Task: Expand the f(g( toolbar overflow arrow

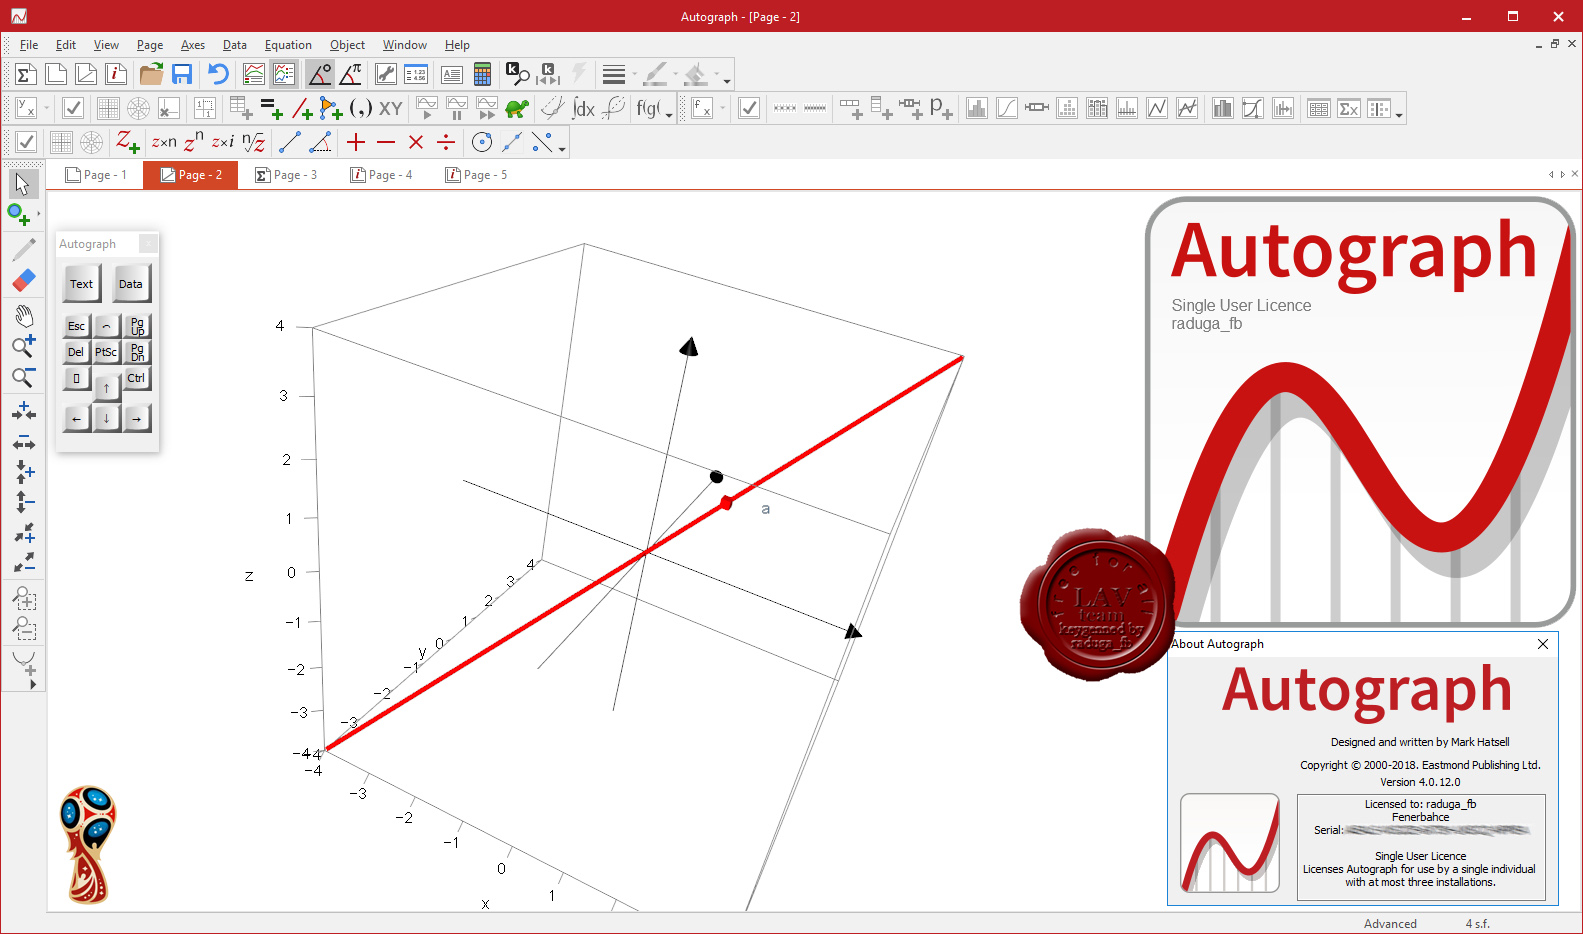Action: [669, 113]
